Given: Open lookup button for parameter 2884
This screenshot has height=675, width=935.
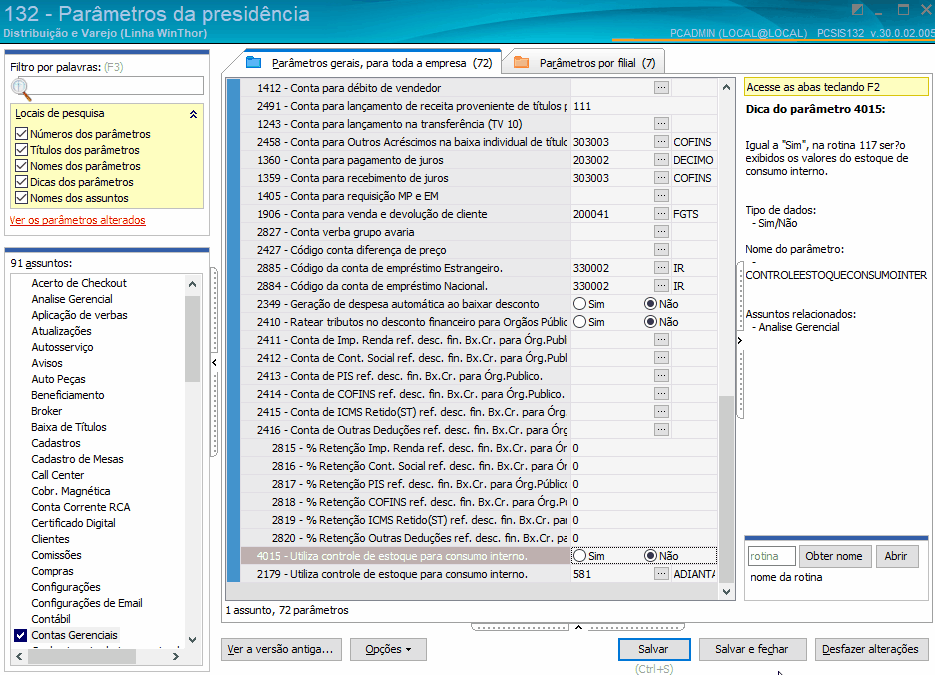Looking at the screenshot, I should [661, 286].
